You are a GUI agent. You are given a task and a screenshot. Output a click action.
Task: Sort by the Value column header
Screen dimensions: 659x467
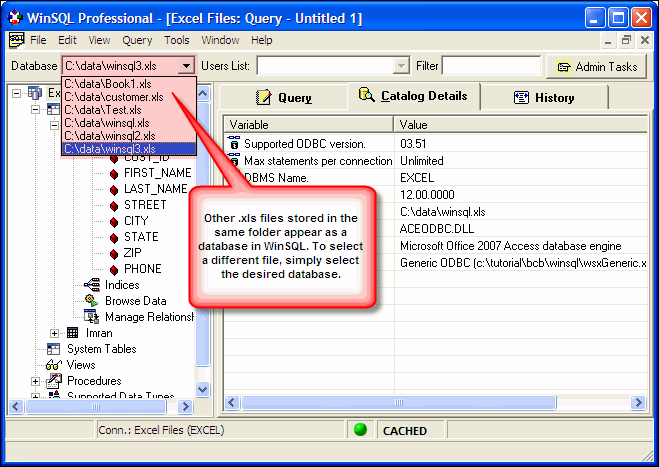click(x=521, y=124)
